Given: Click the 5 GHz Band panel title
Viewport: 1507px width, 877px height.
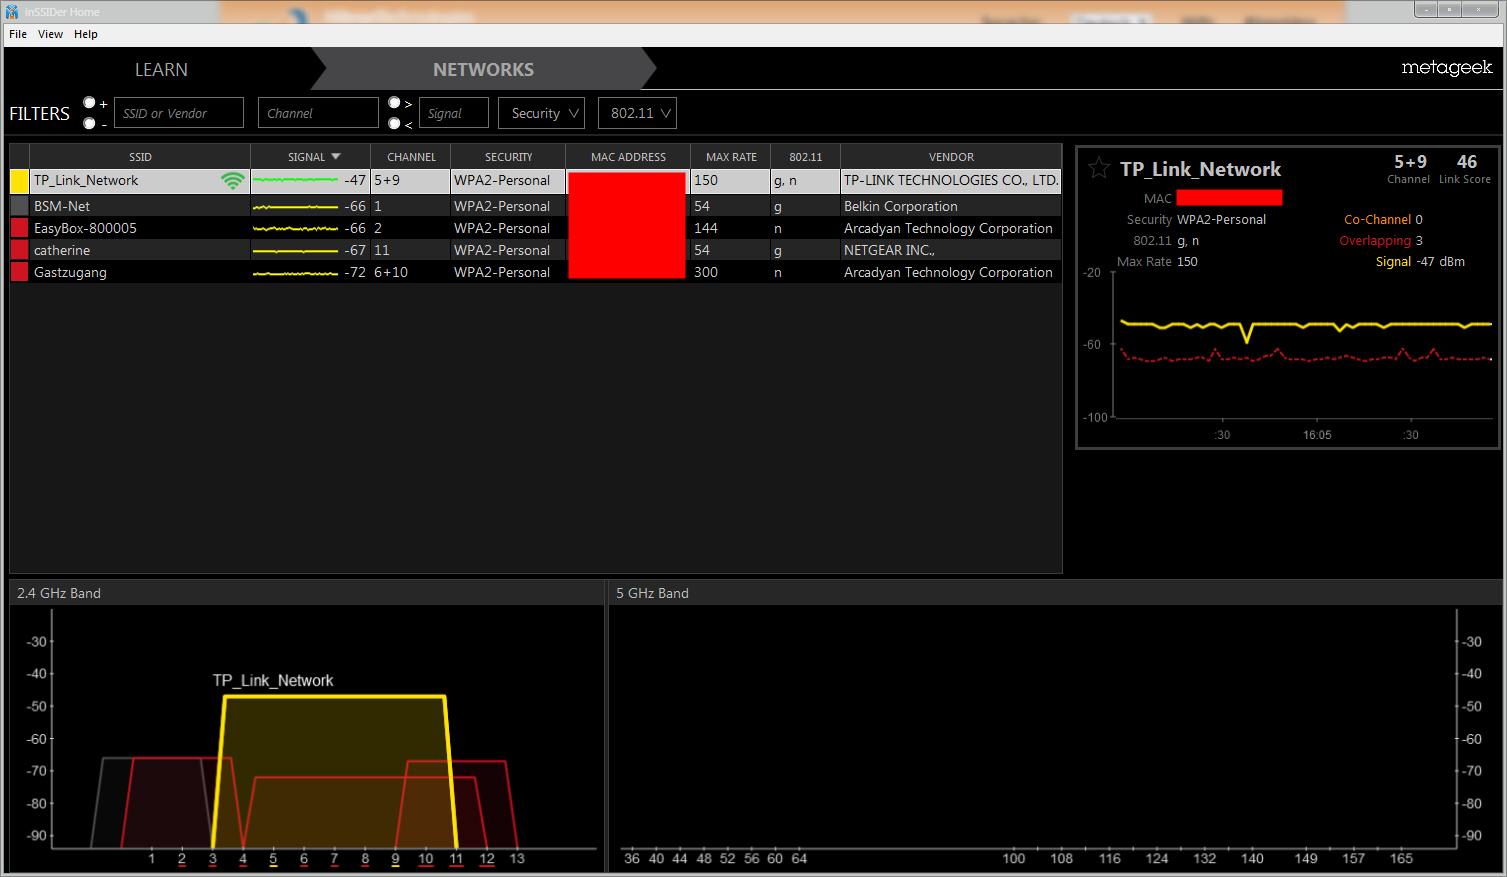Looking at the screenshot, I should [x=652, y=593].
